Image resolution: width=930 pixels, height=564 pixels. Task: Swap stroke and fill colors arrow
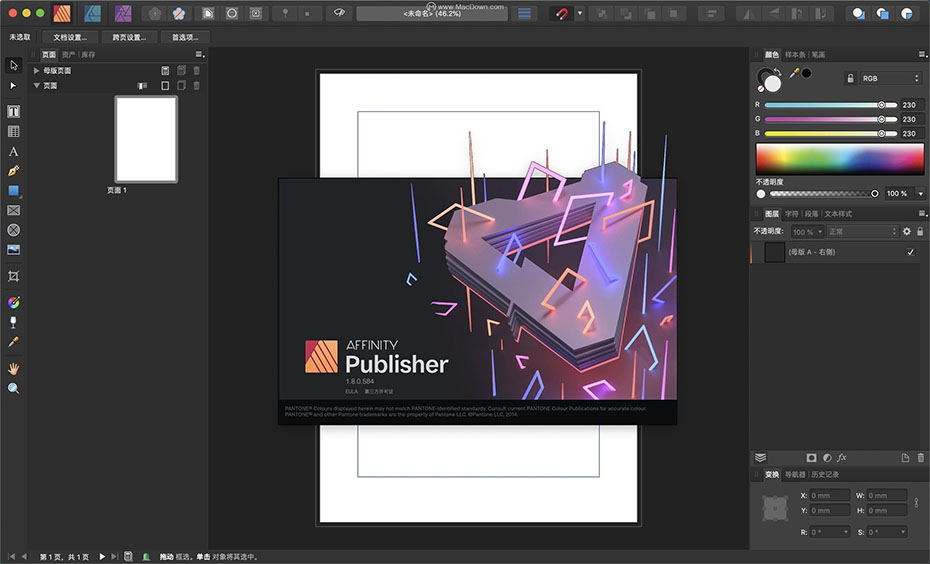(x=777, y=71)
